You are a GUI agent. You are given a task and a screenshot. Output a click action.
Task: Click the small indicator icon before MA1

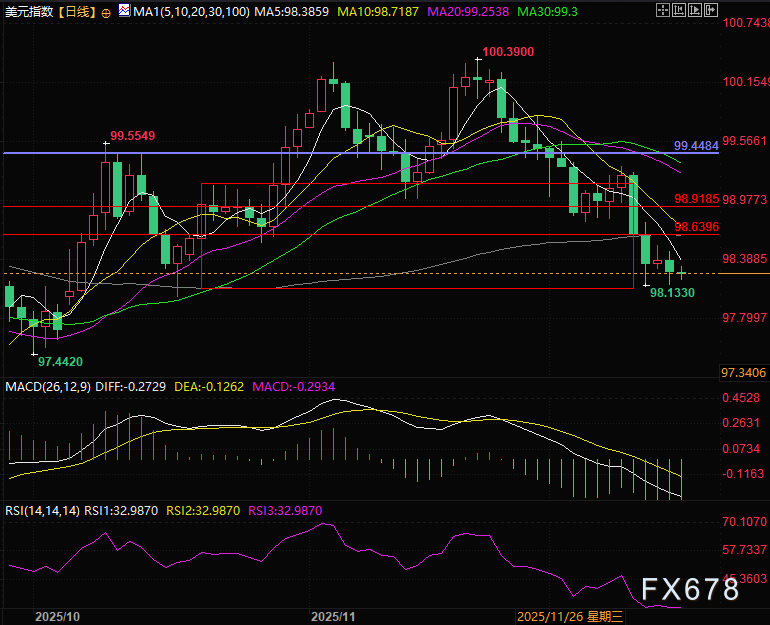[124, 12]
